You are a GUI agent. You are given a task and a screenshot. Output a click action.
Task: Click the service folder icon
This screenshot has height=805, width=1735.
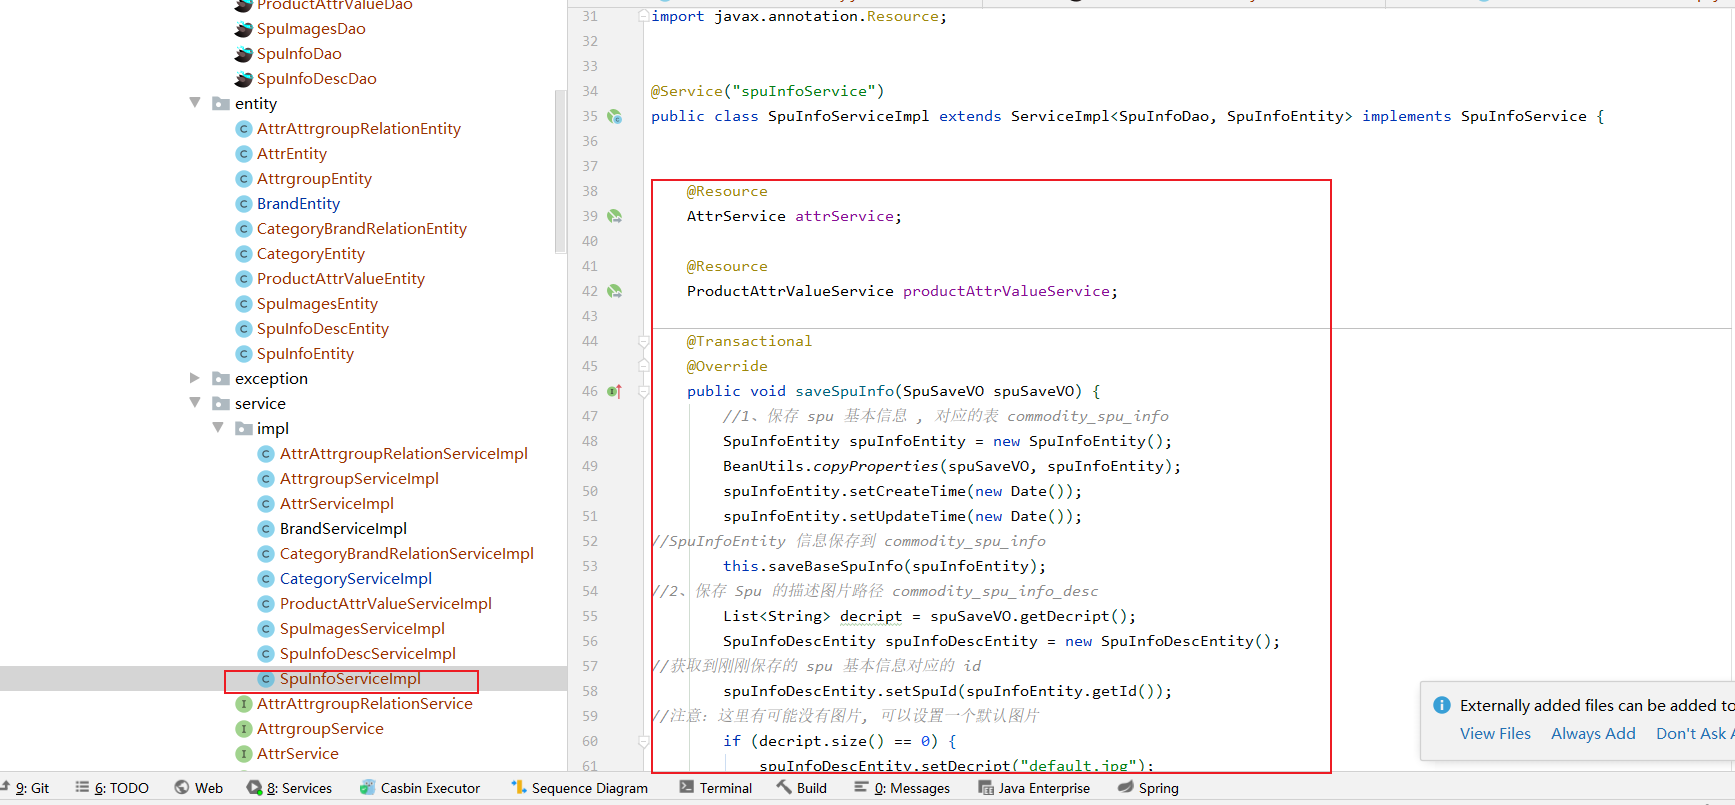tap(221, 404)
